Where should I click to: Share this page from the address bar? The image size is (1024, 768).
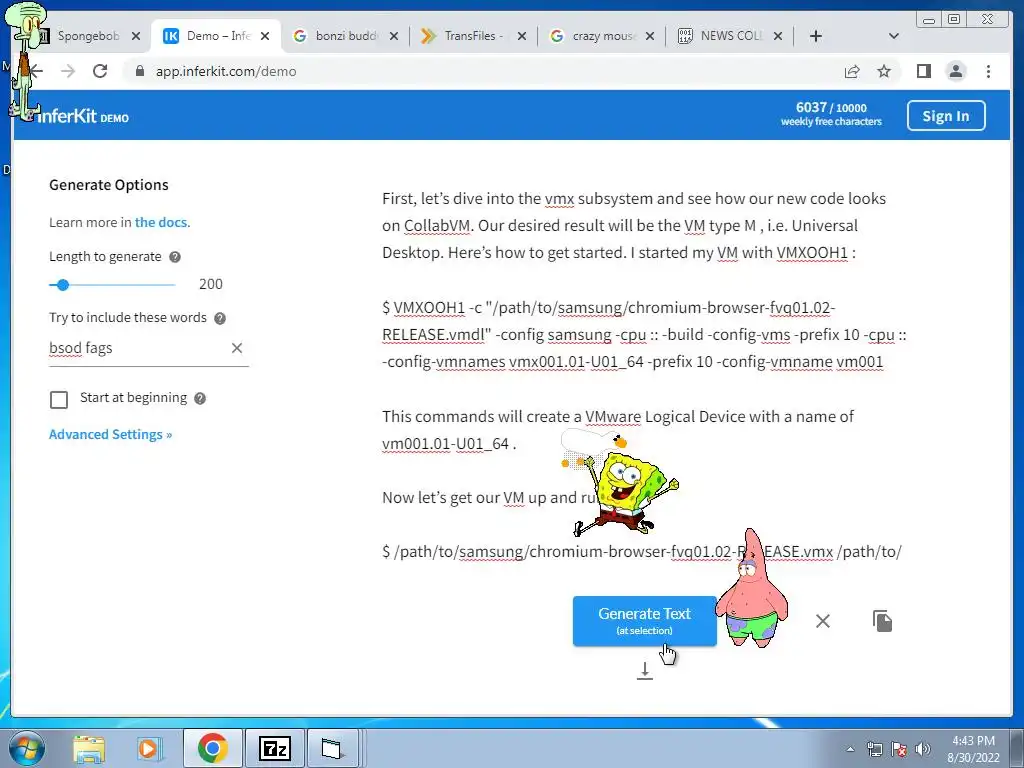point(852,71)
